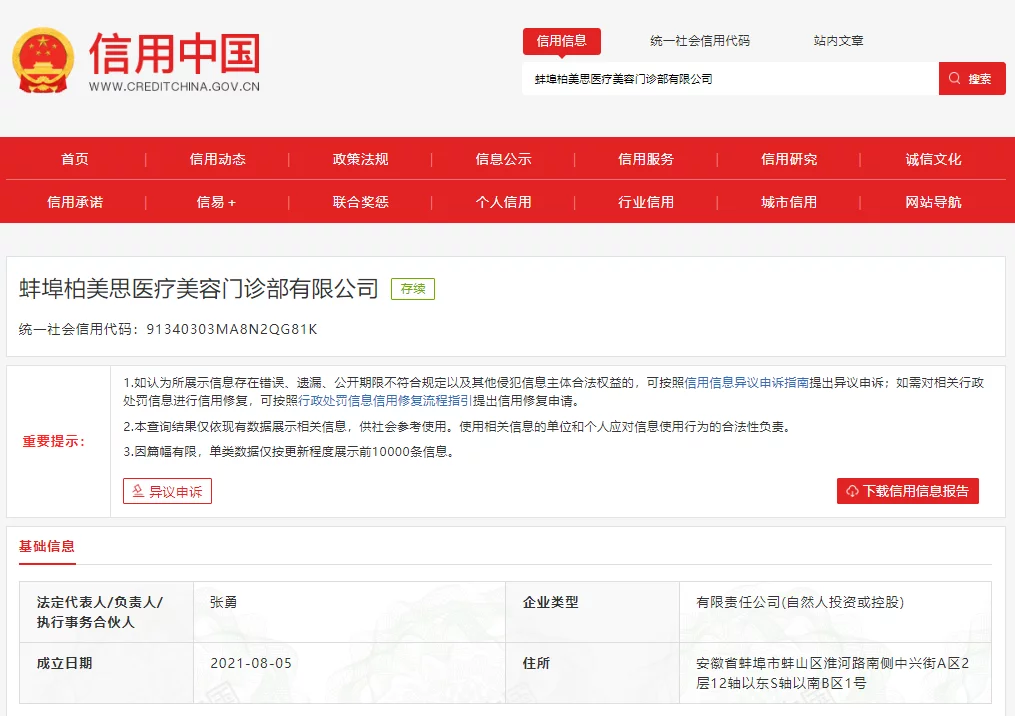Screen dimensions: 1015x716
Task: Click the magnifier icon in search button
Action: (x=954, y=78)
